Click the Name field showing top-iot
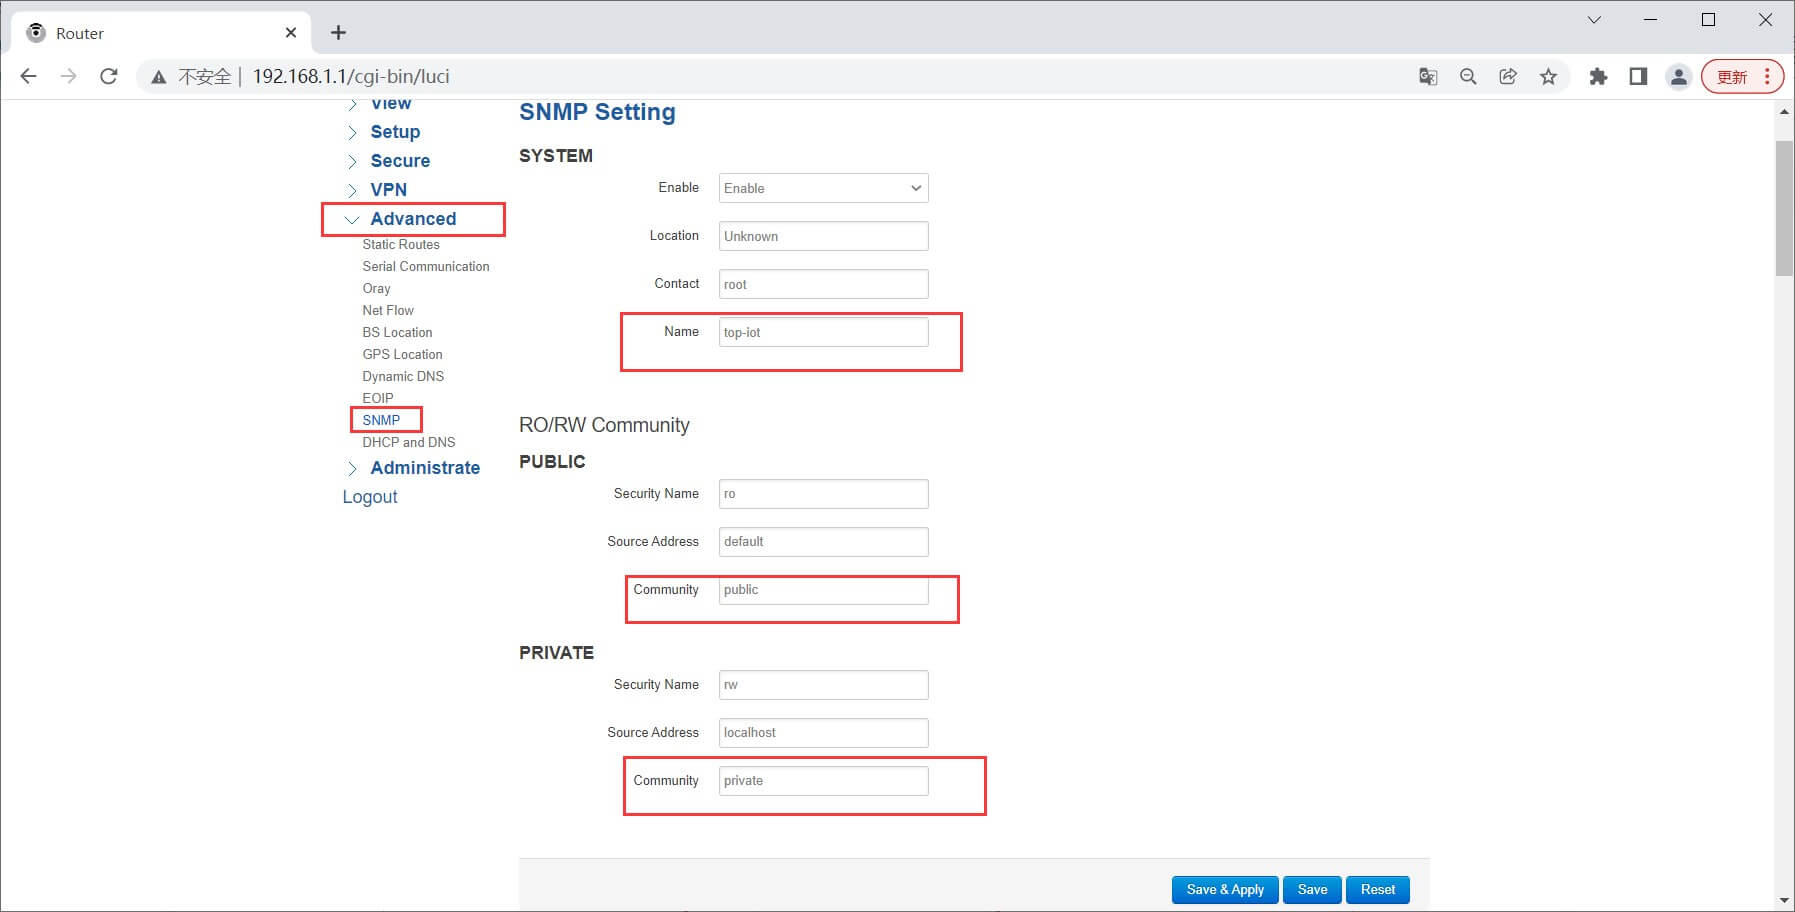 tap(823, 332)
